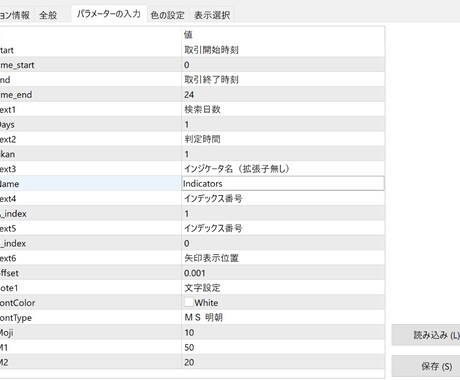Switch to the partially visible ョン情報 tab

[x=15, y=15]
